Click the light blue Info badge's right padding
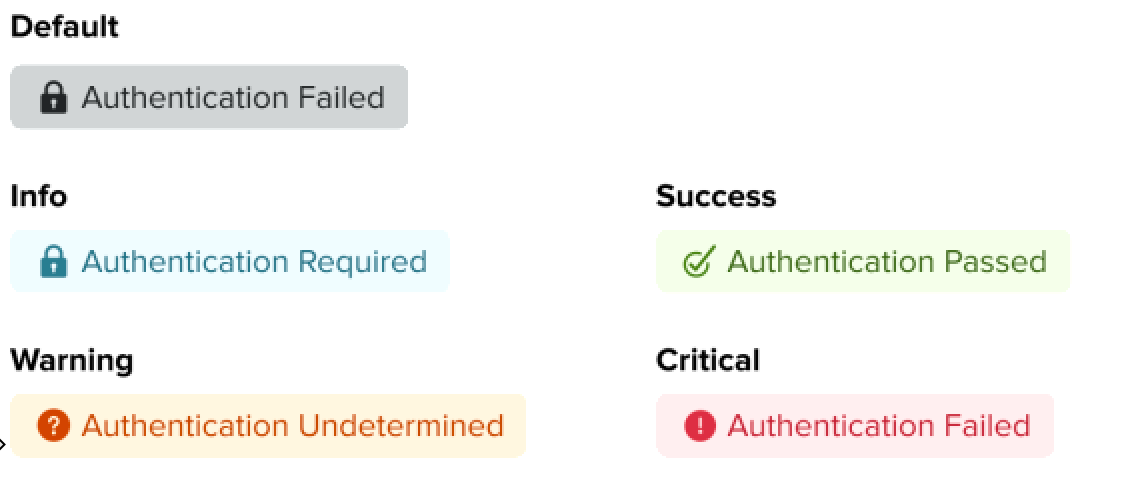Image resolution: width=1122 pixels, height=480 pixels. tap(439, 262)
